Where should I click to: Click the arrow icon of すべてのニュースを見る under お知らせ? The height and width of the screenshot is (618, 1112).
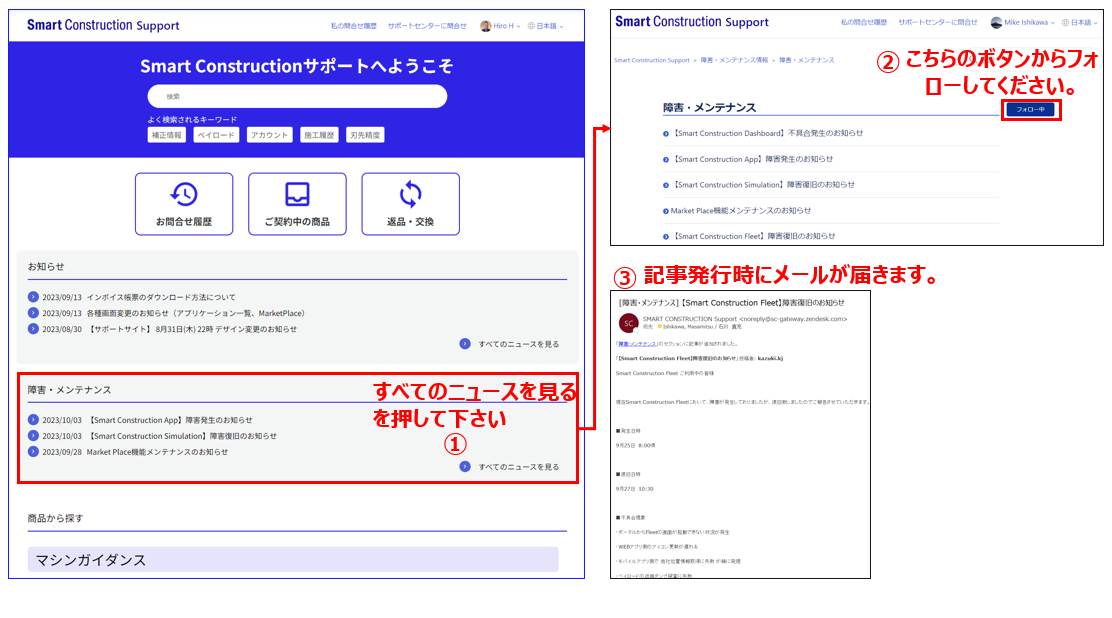[465, 343]
